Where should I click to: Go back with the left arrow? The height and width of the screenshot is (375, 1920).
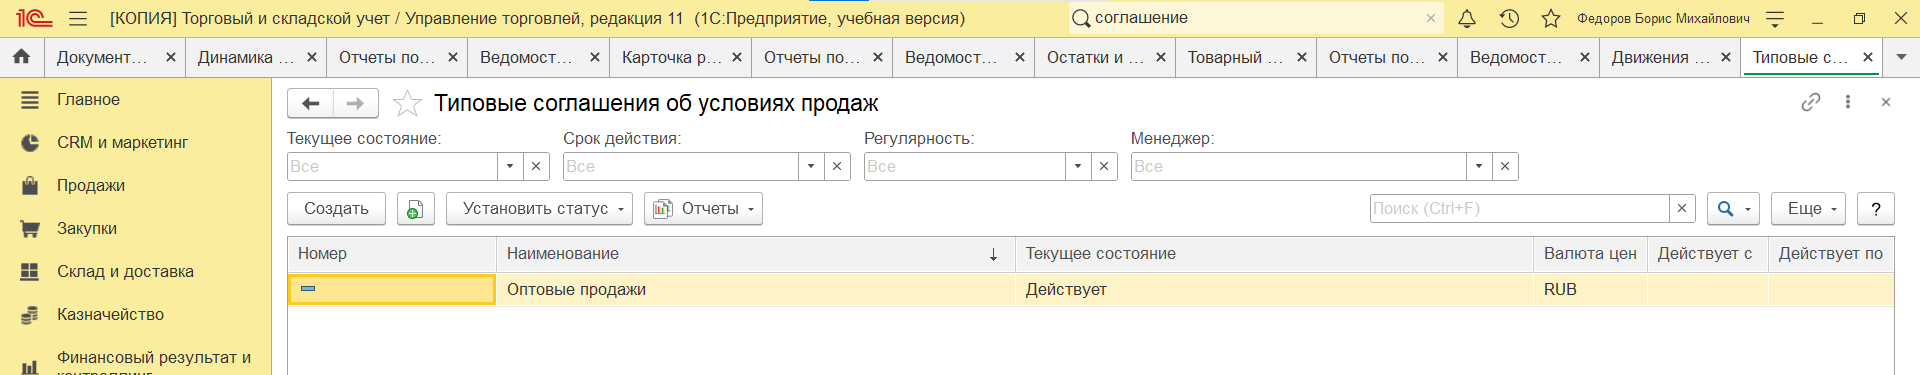tap(311, 103)
